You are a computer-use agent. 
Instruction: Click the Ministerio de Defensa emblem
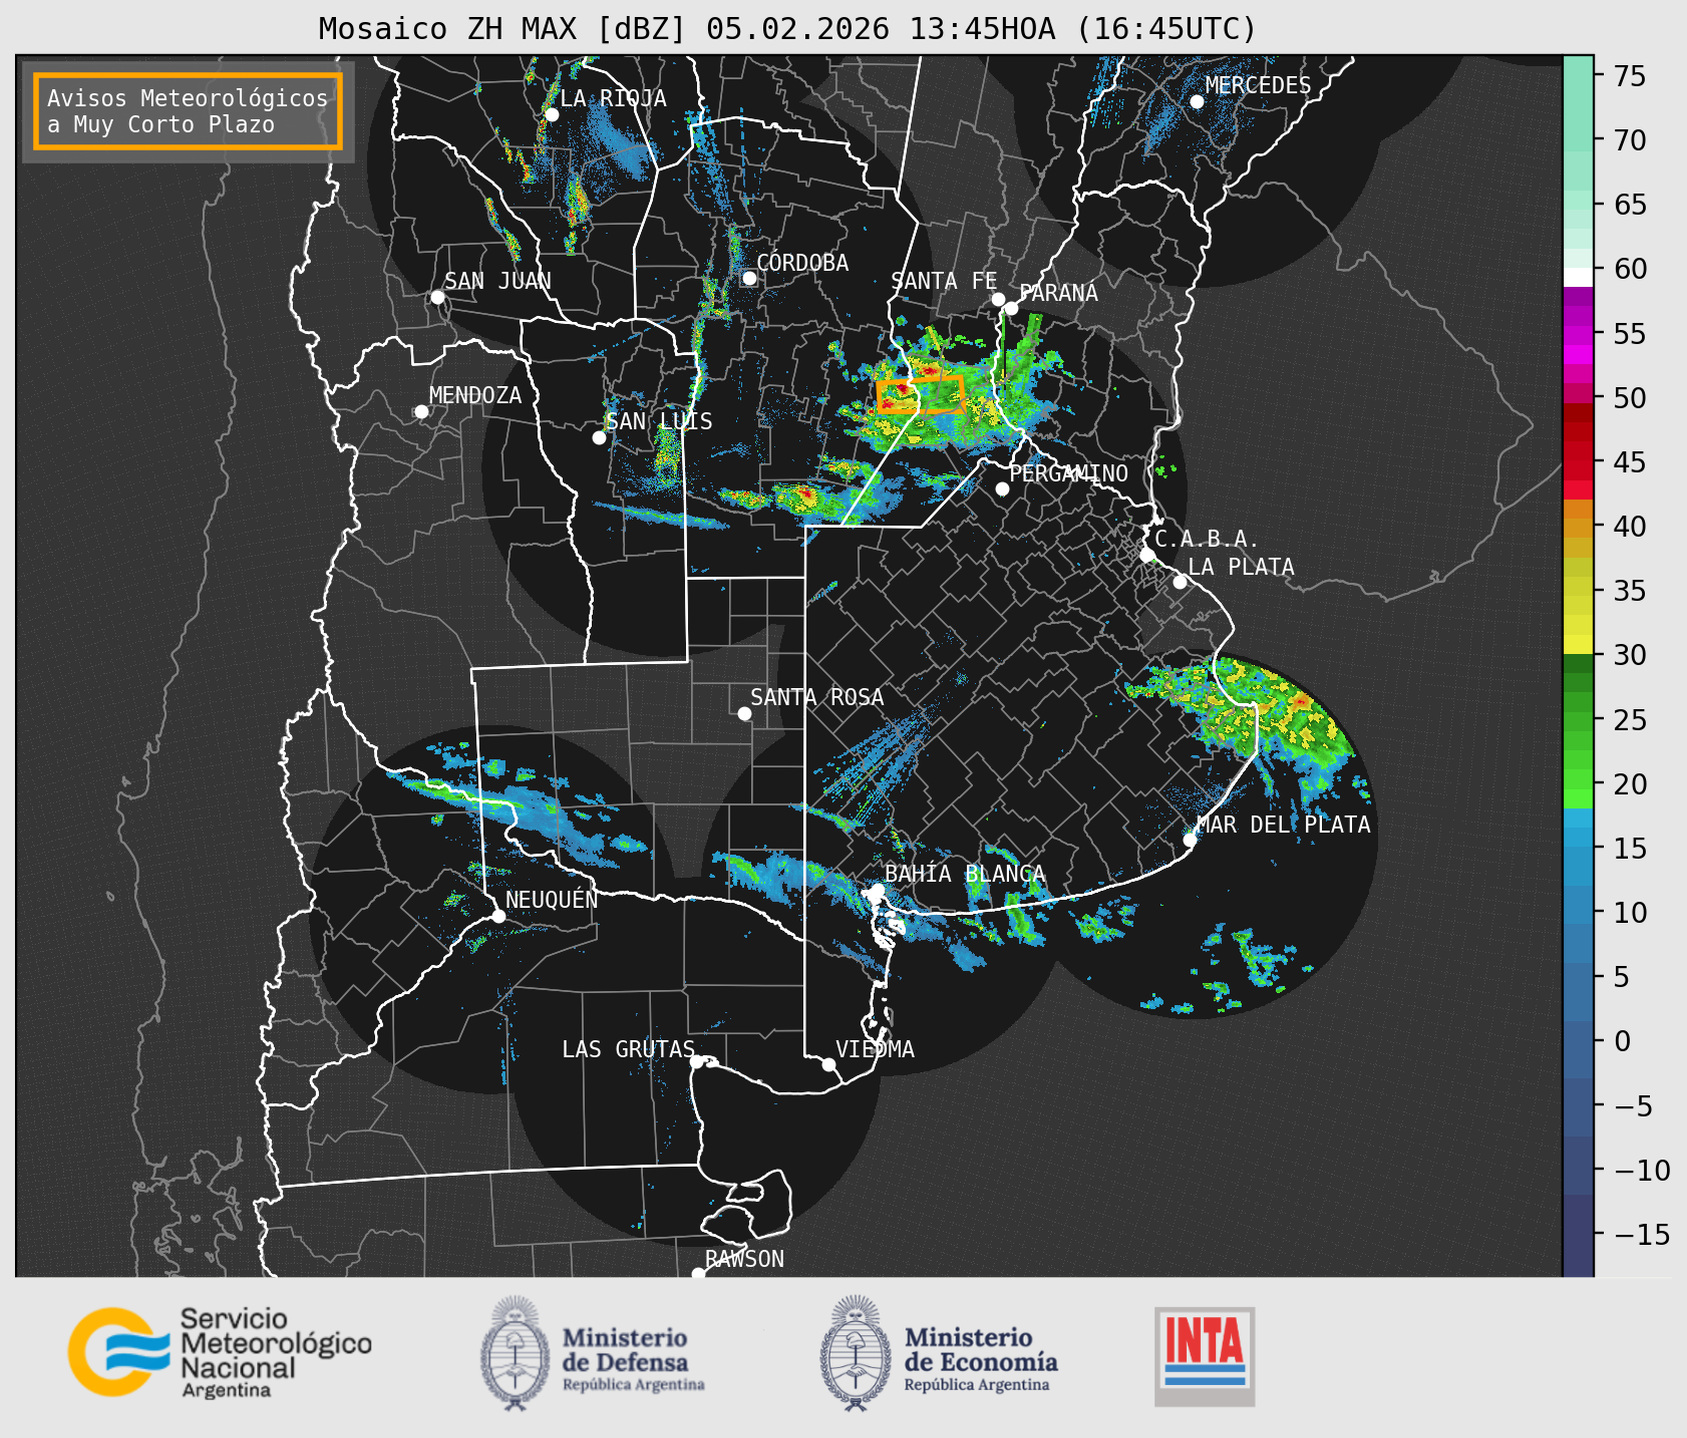pyautogui.click(x=515, y=1353)
